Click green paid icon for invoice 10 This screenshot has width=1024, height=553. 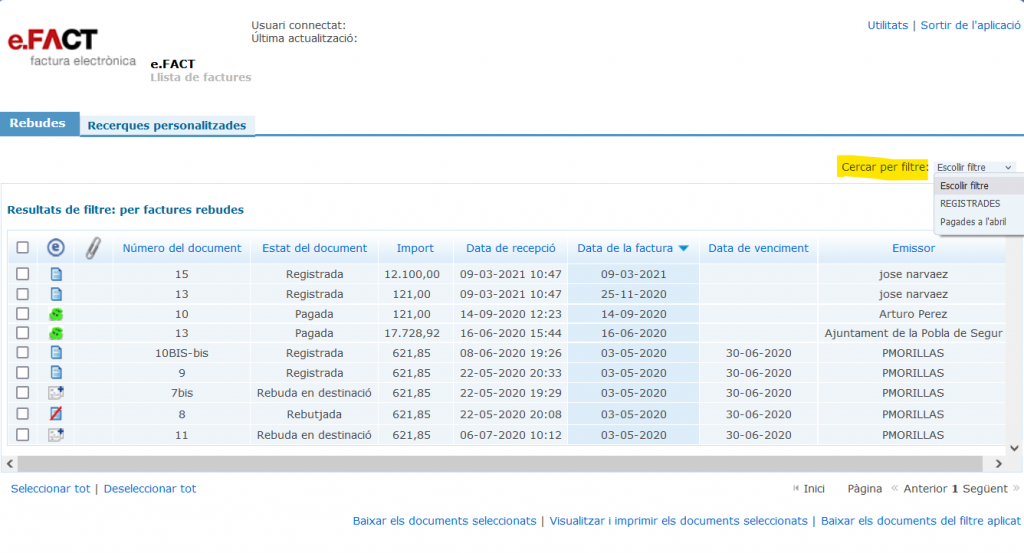click(56, 314)
